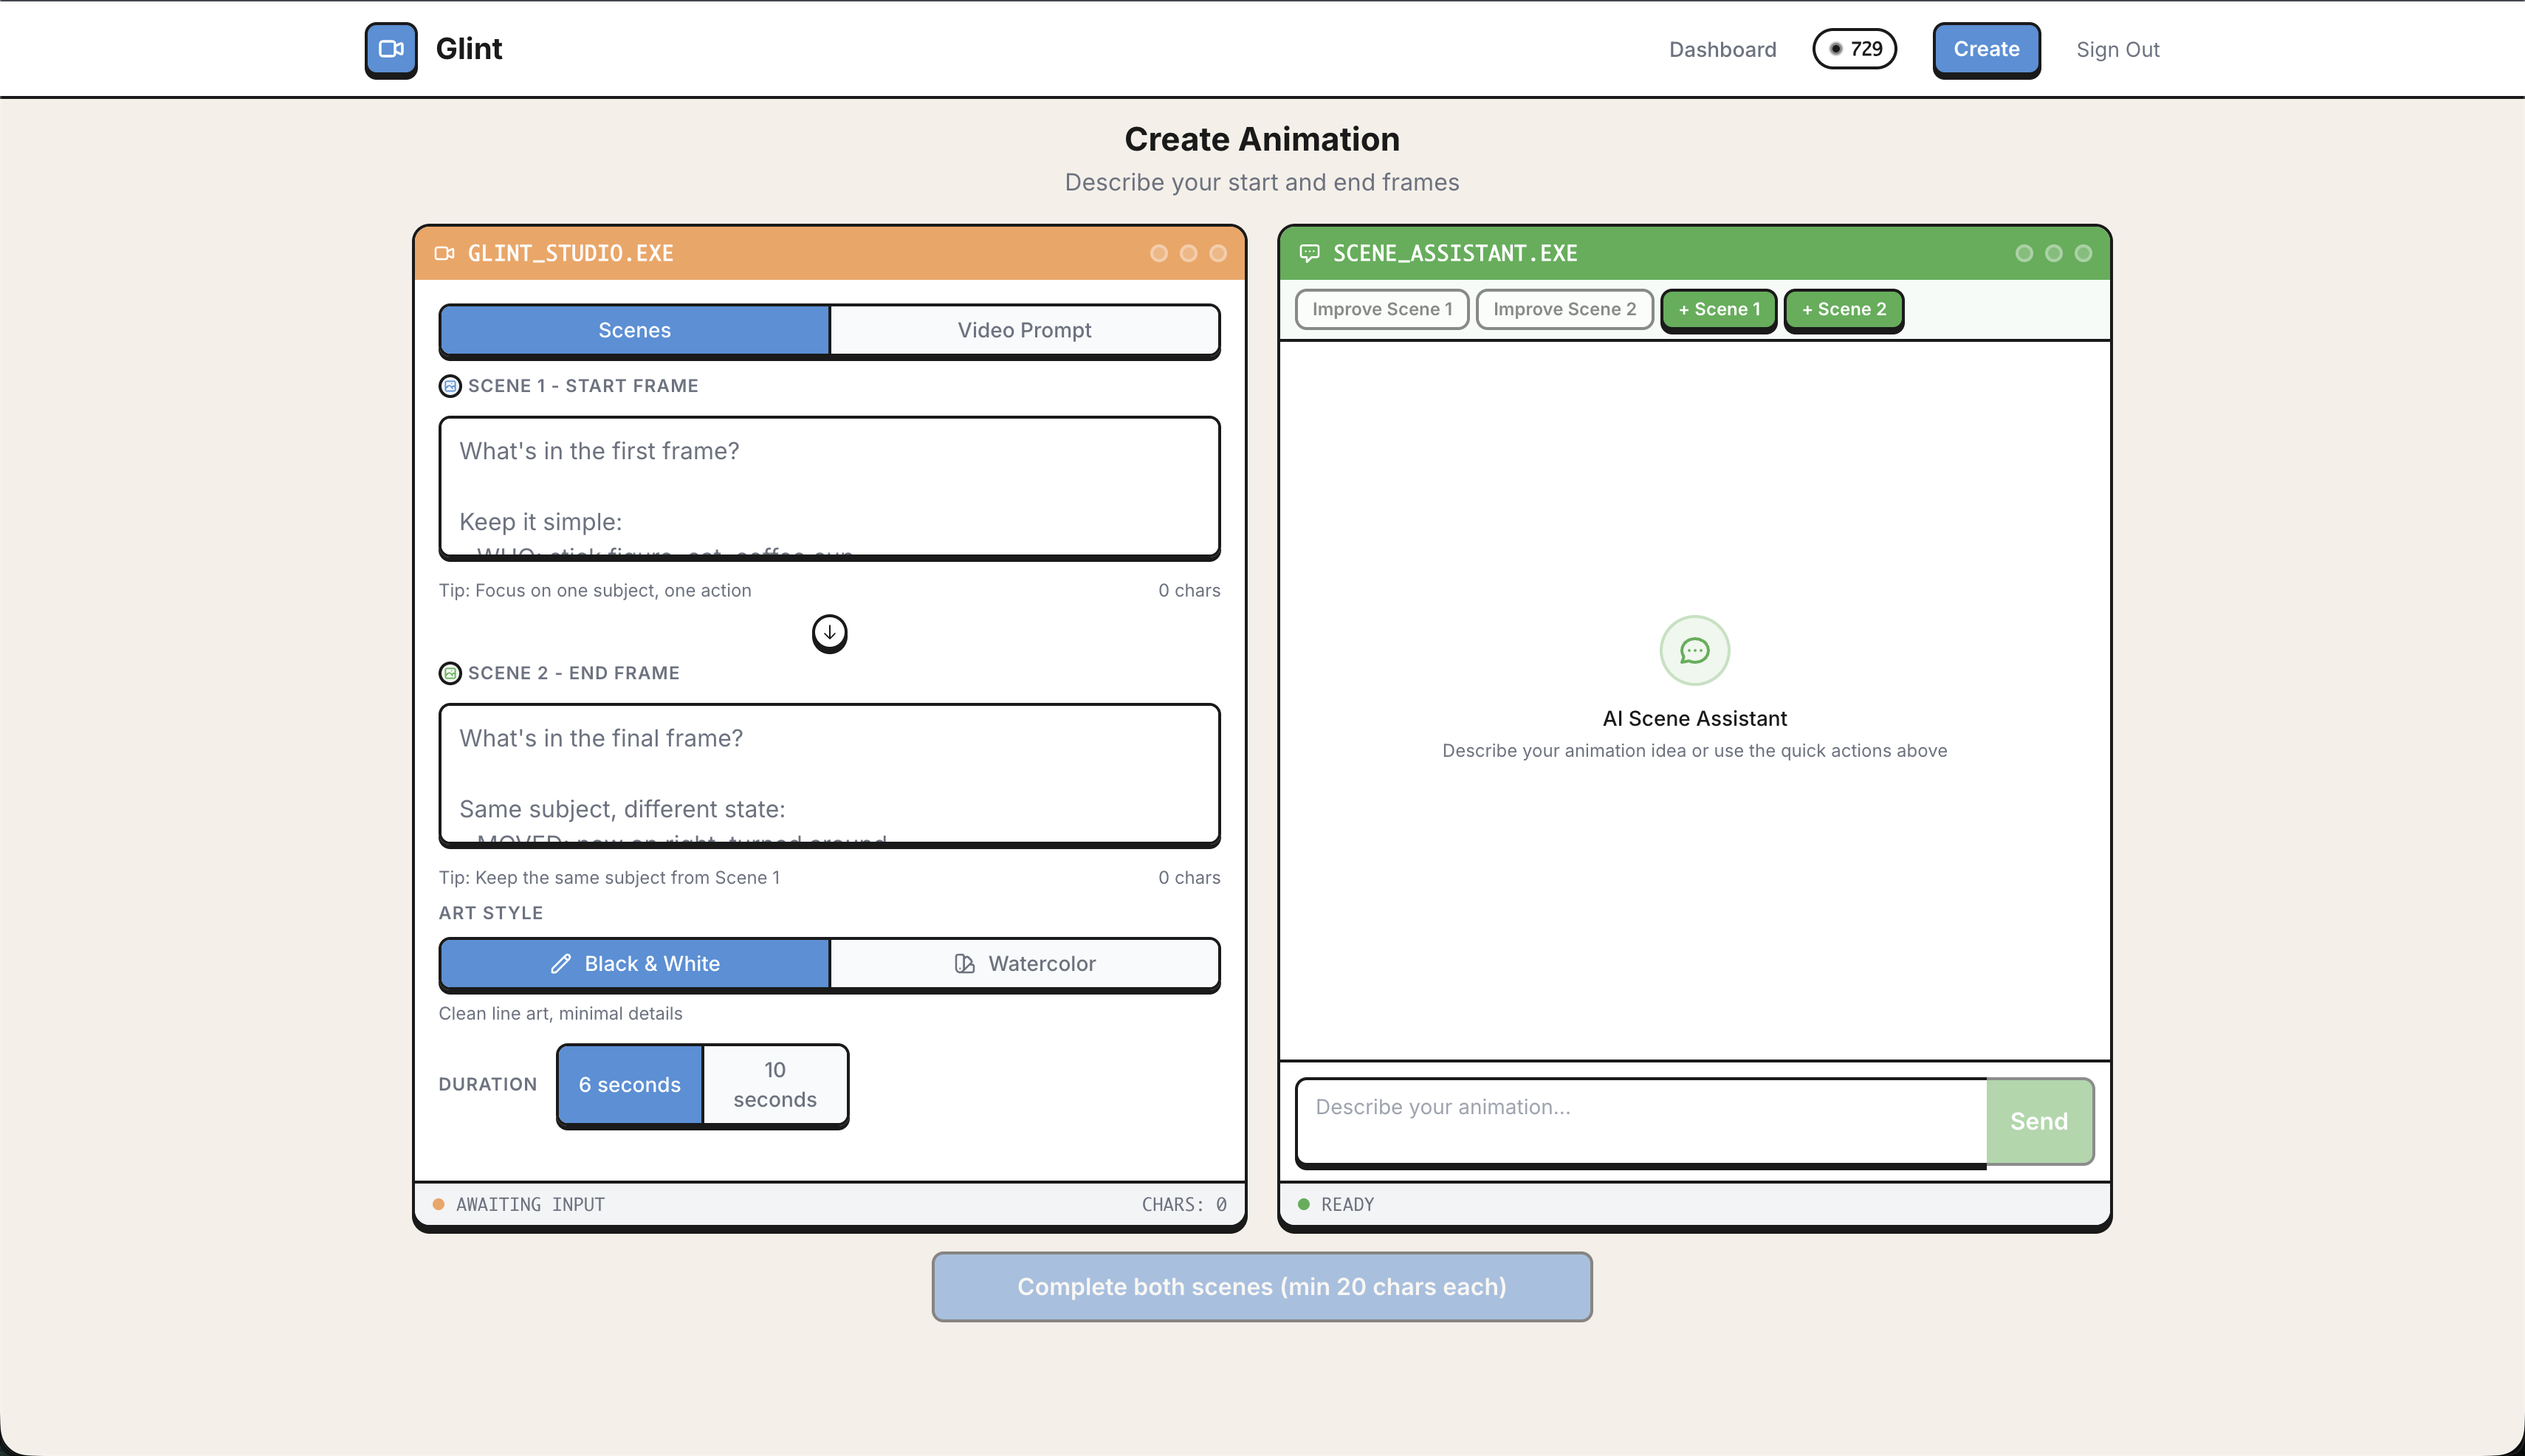Choose the 10 seconds duration
Image resolution: width=2525 pixels, height=1456 pixels.
click(775, 1084)
